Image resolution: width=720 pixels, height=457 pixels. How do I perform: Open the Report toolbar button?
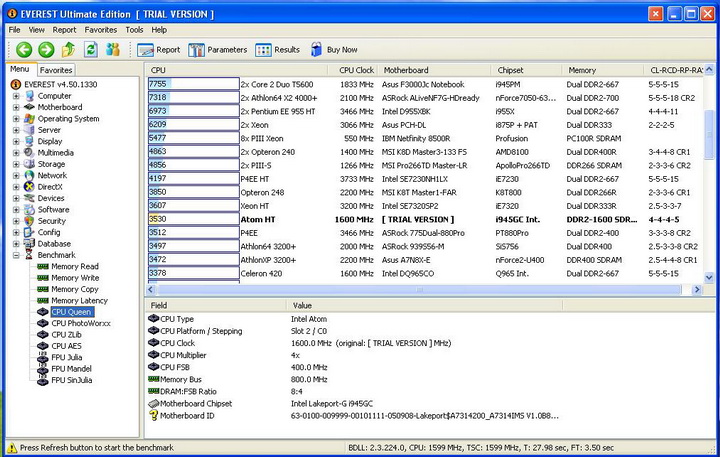pos(159,50)
